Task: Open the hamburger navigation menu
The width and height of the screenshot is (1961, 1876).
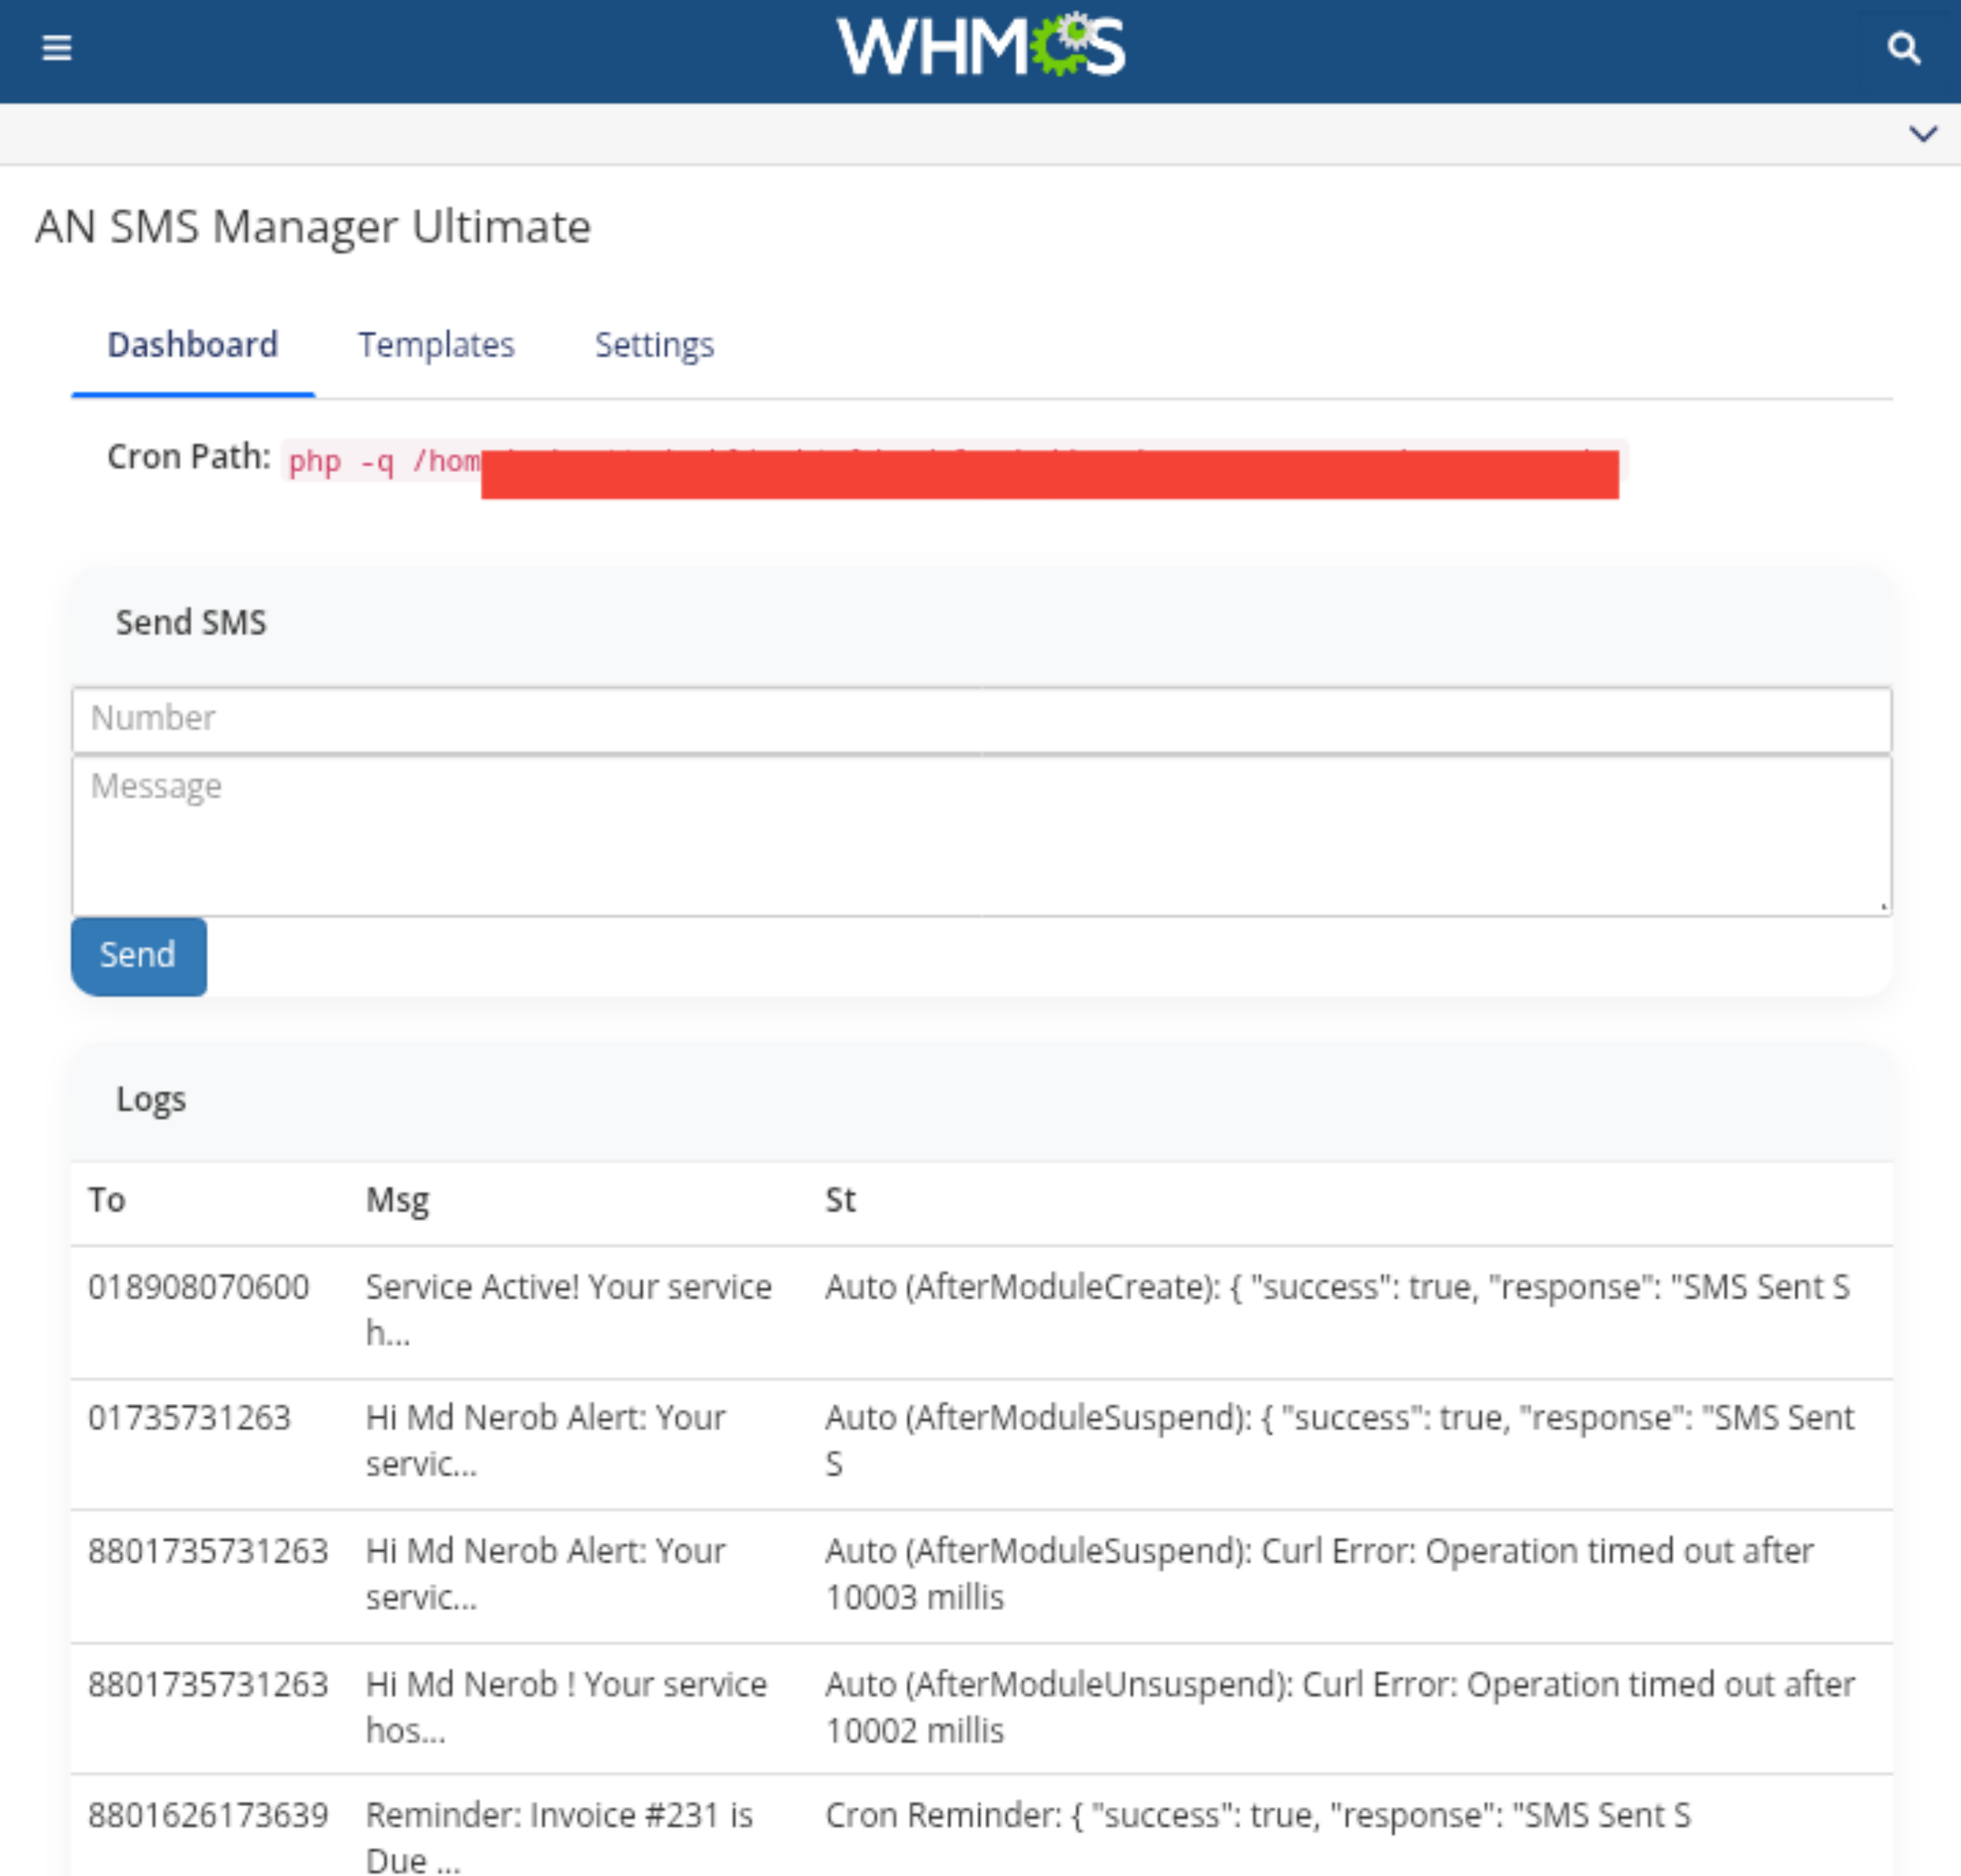Action: tap(57, 47)
